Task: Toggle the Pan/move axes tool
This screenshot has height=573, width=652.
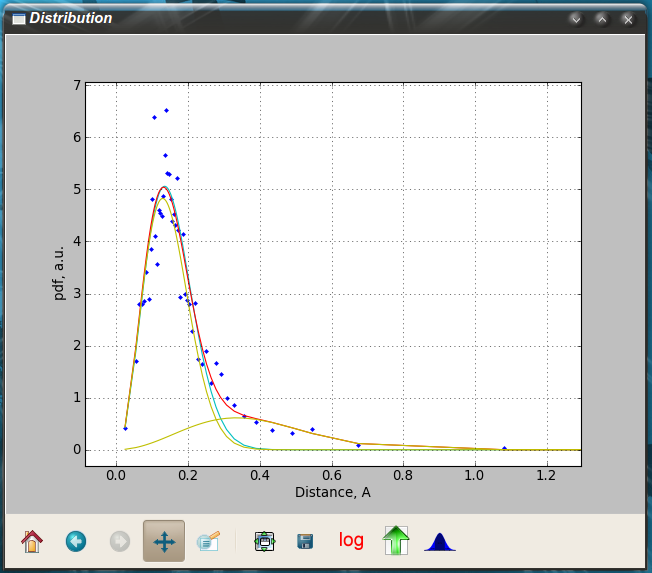Action: pyautogui.click(x=164, y=541)
